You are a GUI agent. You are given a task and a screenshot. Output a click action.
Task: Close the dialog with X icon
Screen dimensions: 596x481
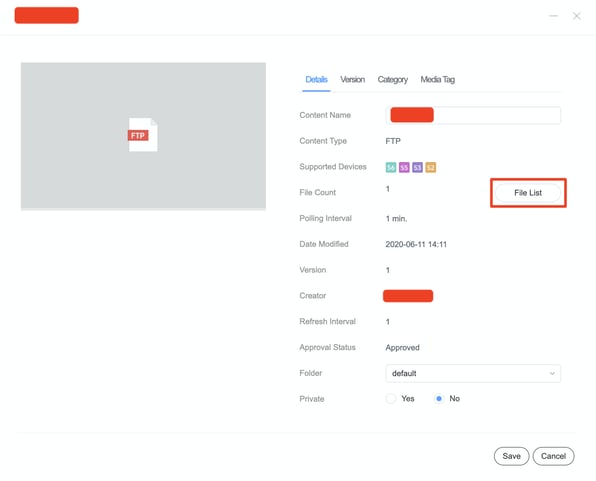coord(577,16)
